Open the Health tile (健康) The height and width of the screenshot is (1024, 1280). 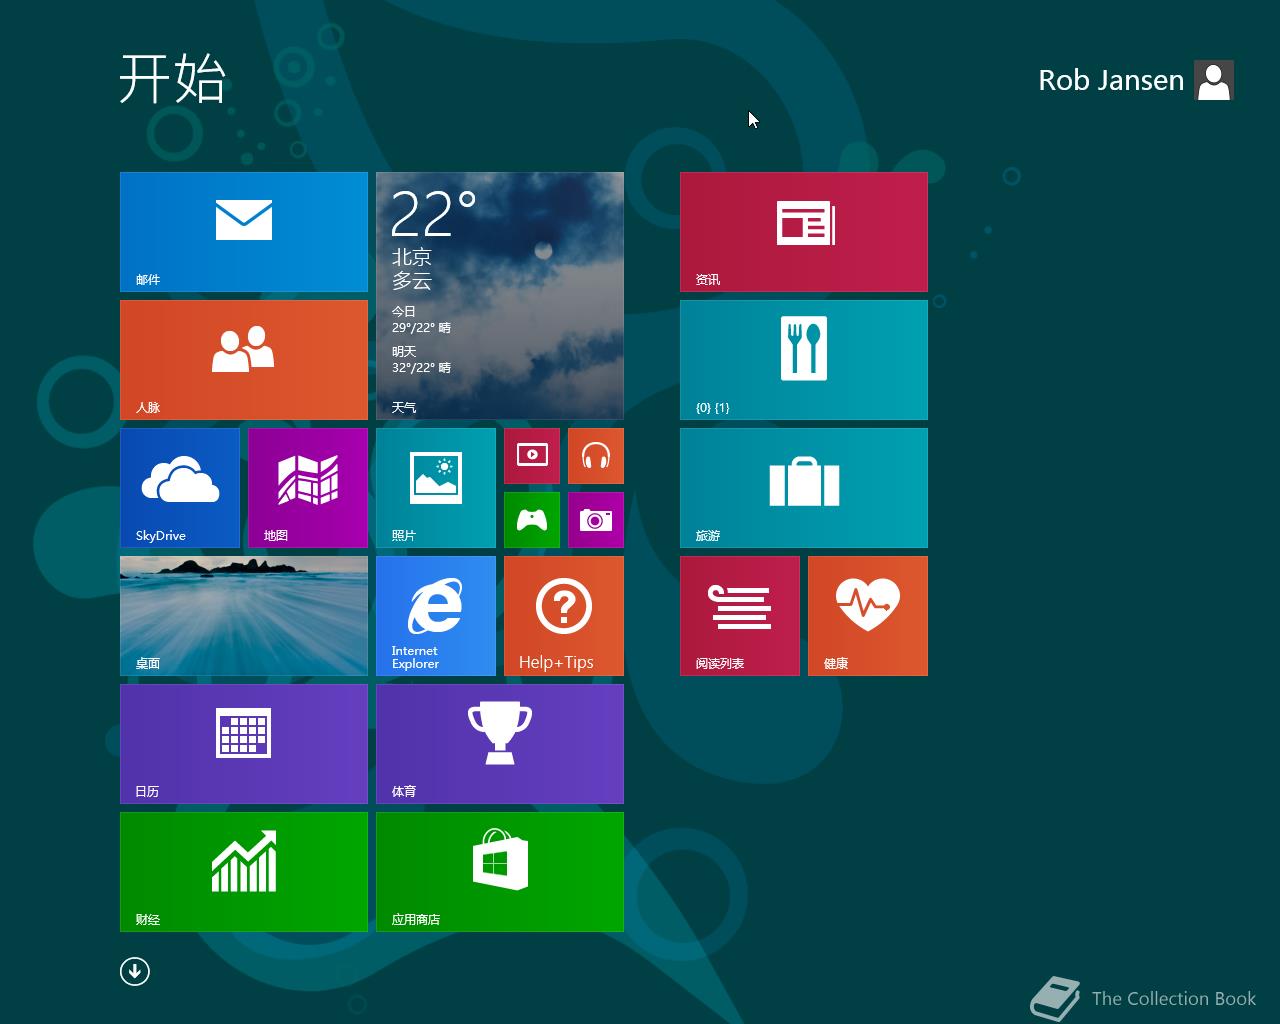point(868,616)
